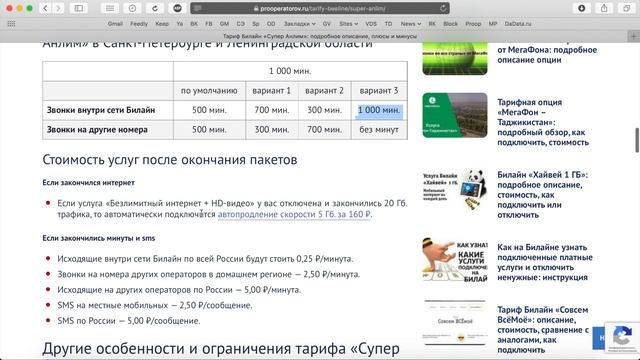Open the Feedly bookmark

[139, 24]
